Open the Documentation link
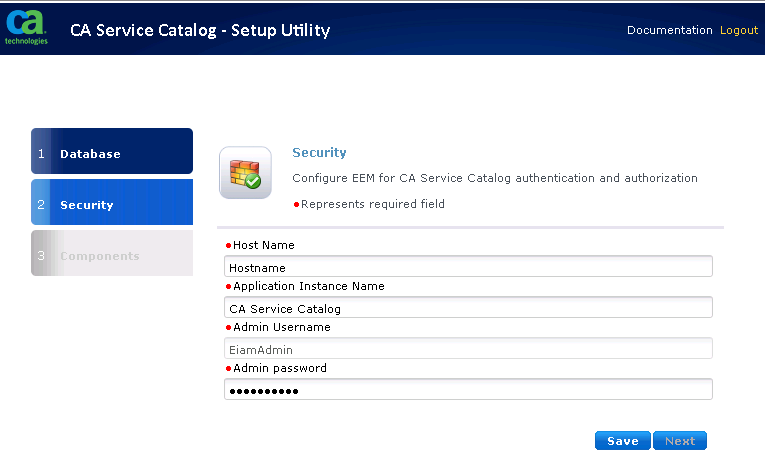765x464 pixels. (x=669, y=30)
